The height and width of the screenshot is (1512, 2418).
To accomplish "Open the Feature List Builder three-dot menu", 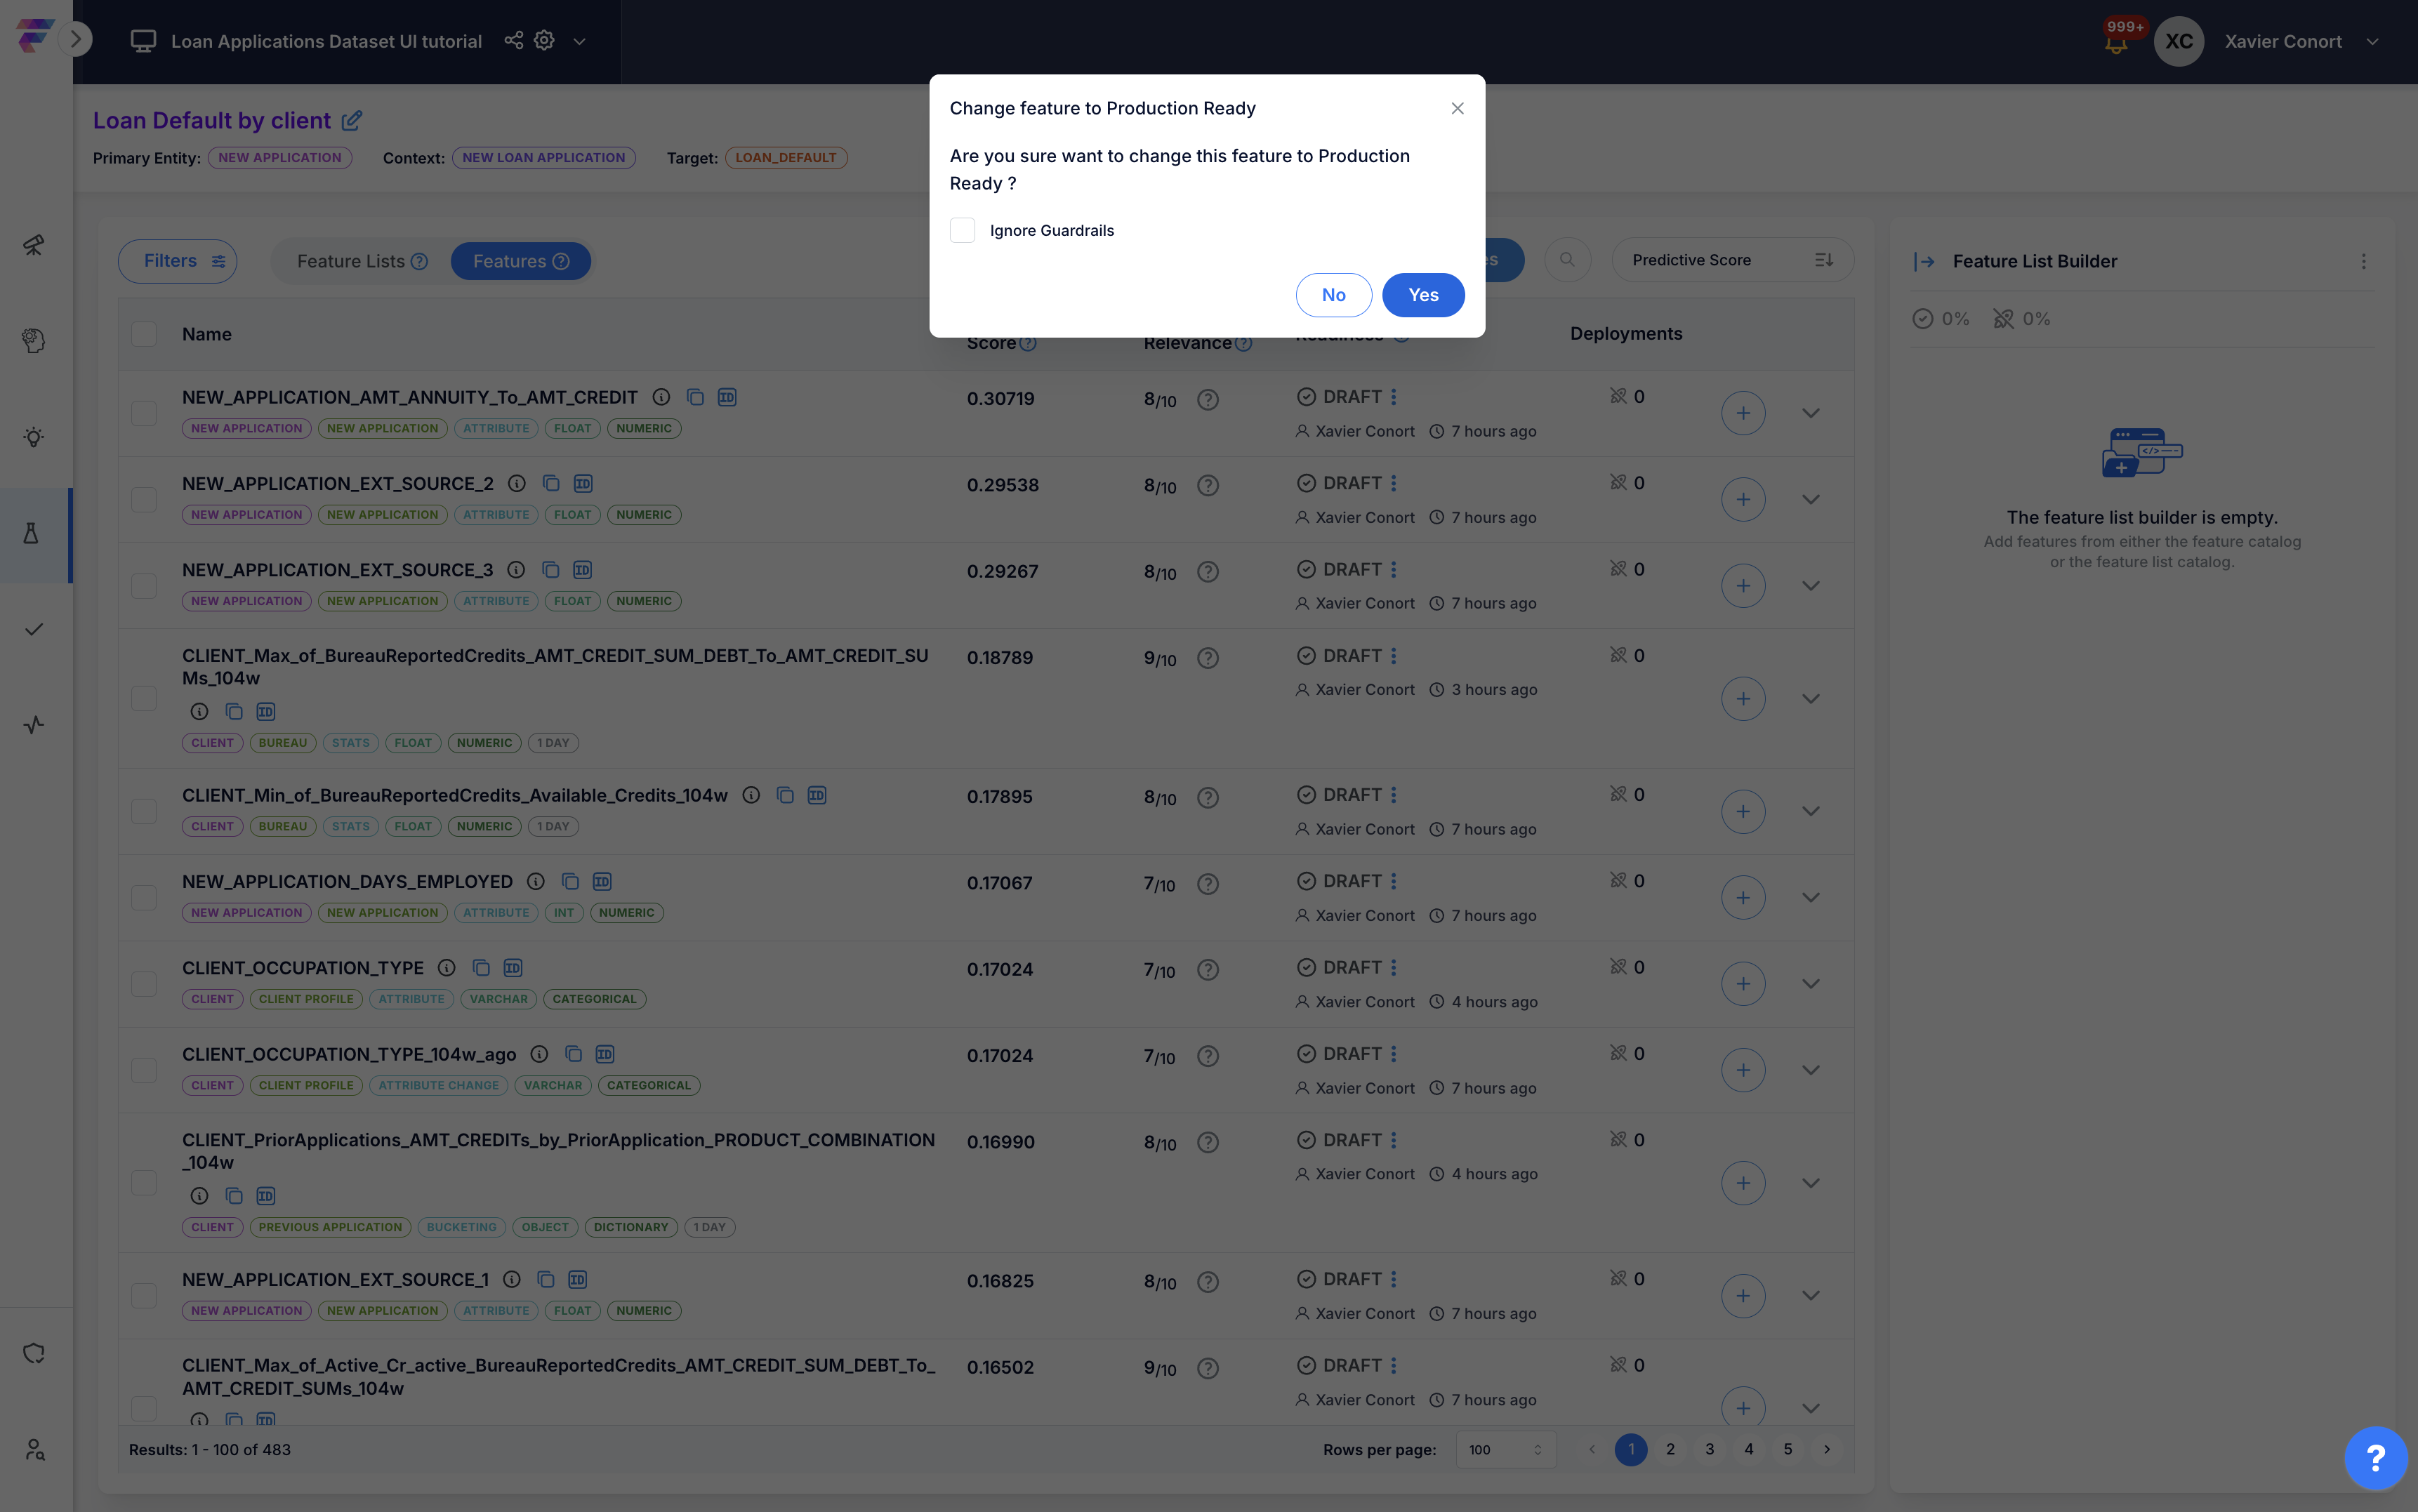I will [2364, 261].
